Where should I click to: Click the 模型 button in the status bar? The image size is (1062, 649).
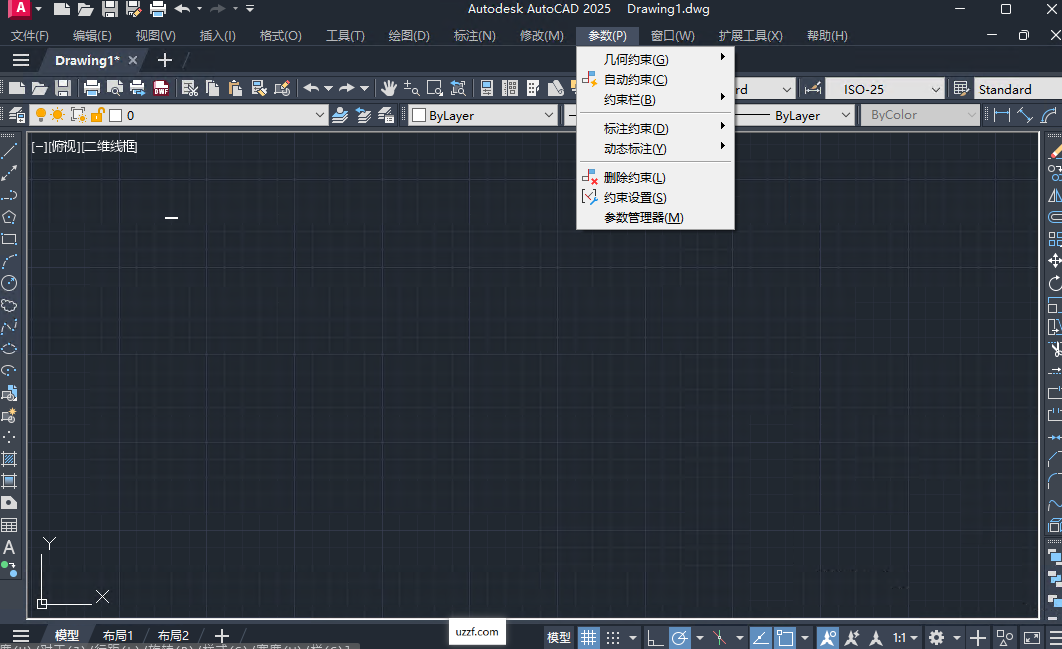[557, 637]
